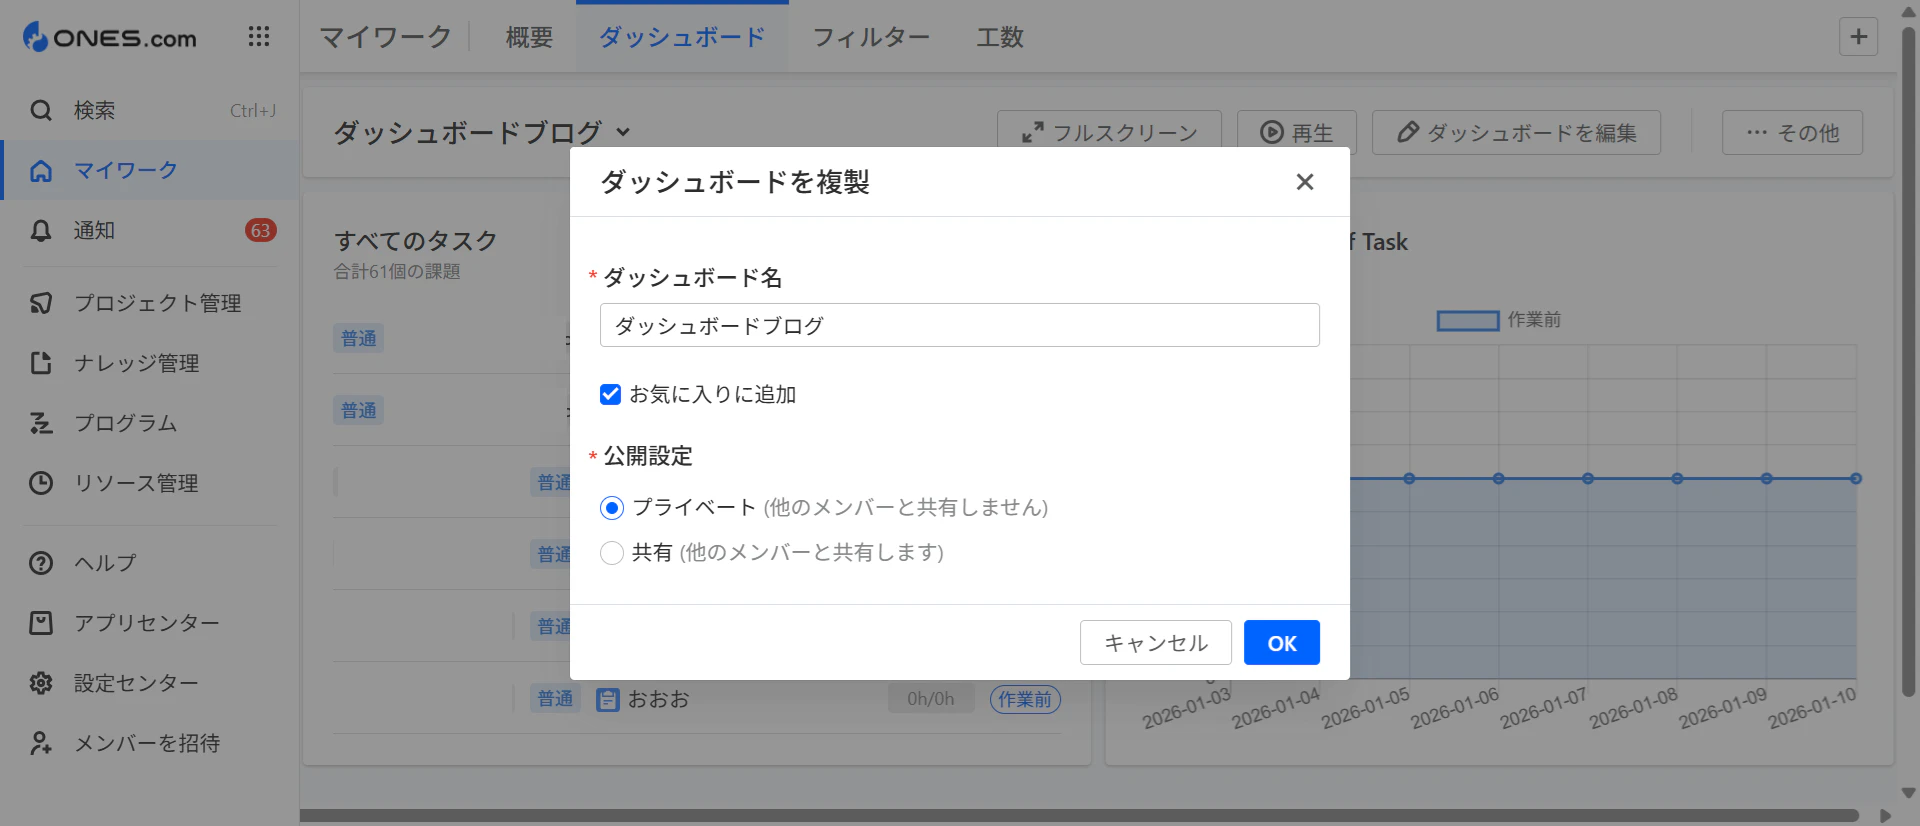Image resolution: width=1920 pixels, height=826 pixels.
Task: Click the ダッシュボード名 input field
Action: pos(960,326)
